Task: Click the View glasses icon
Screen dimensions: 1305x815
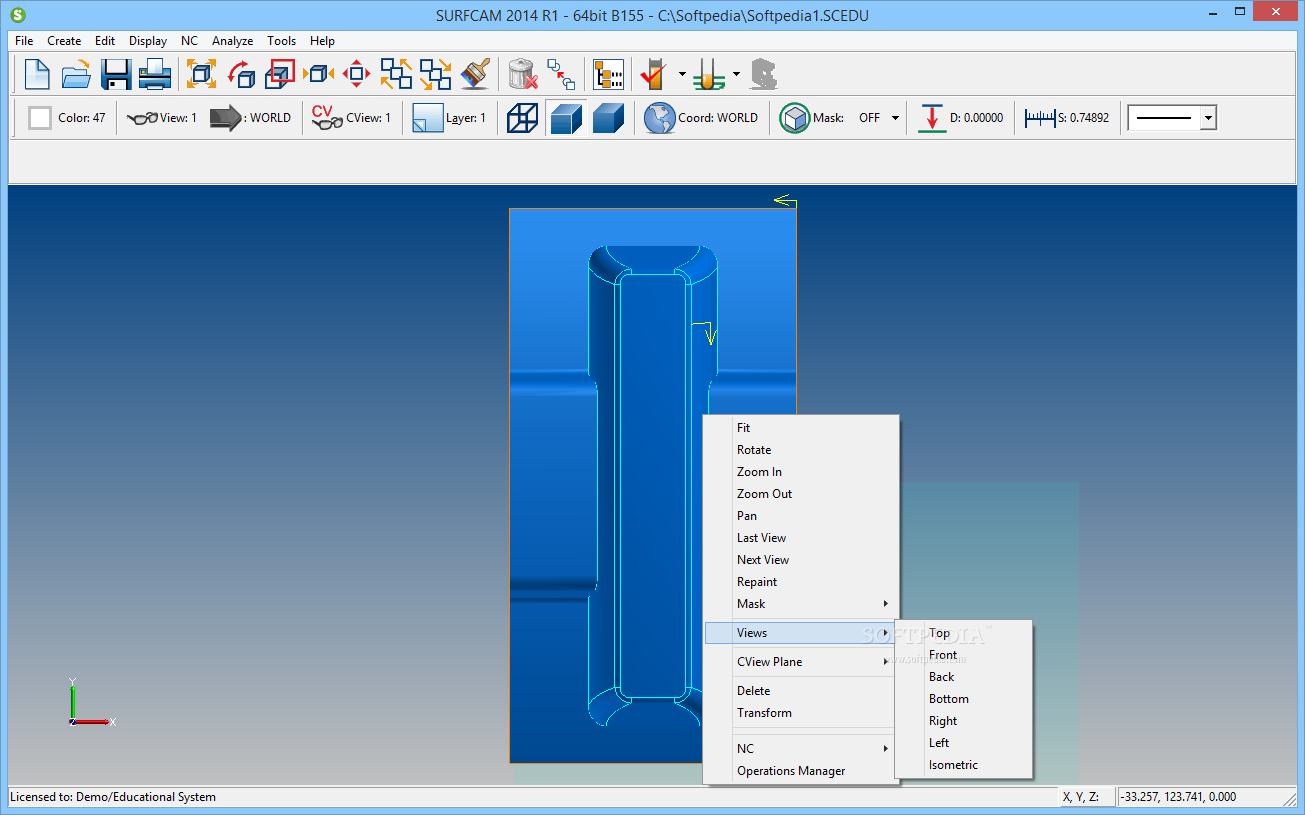Action: click(142, 118)
